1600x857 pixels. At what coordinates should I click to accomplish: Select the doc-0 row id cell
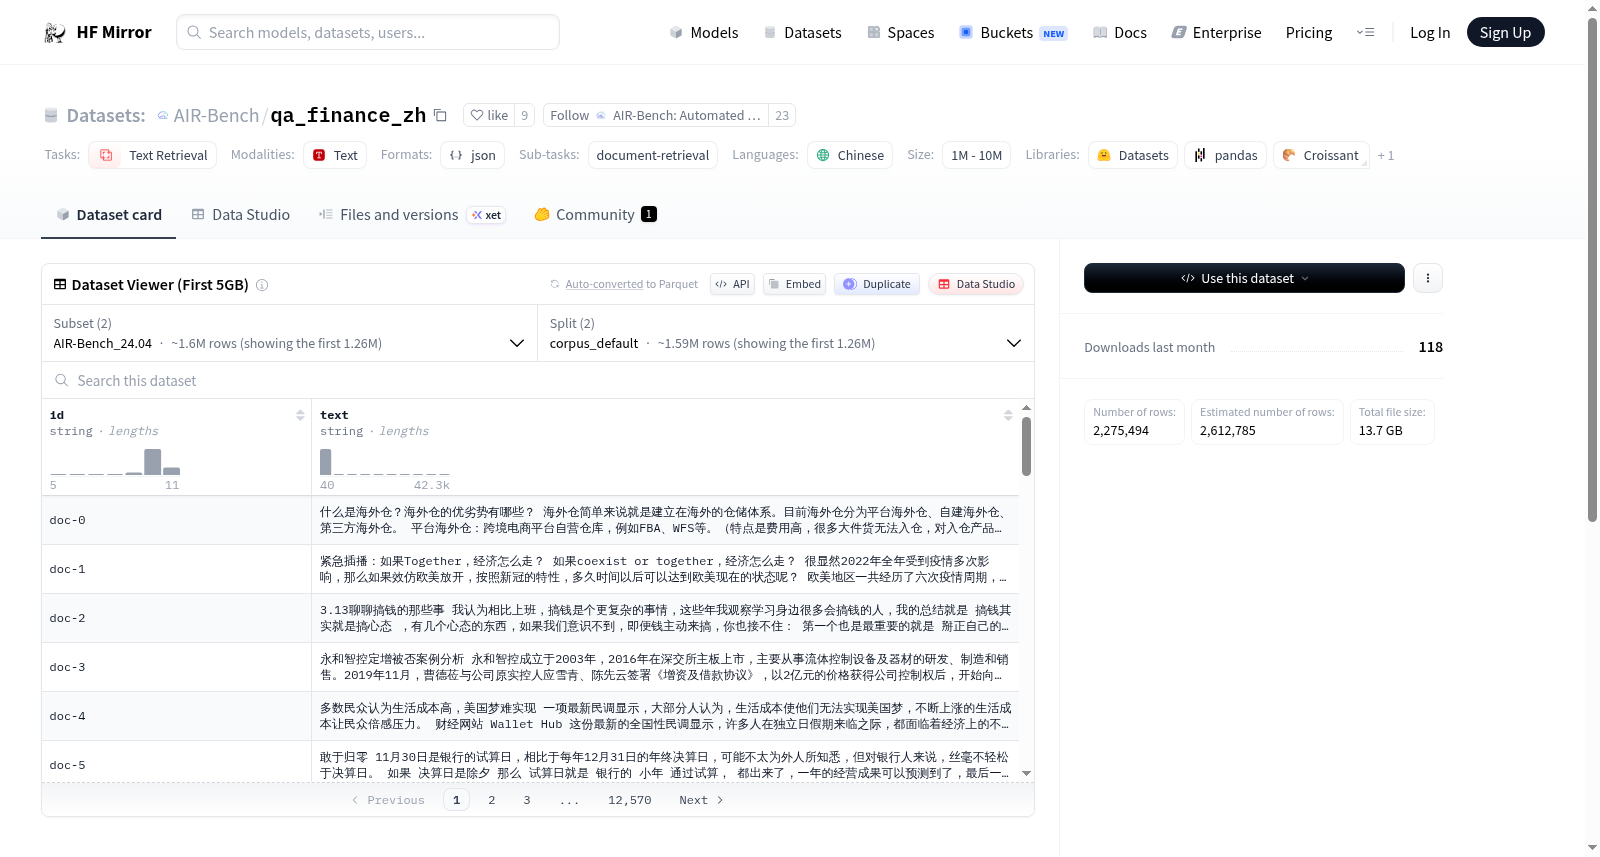176,521
